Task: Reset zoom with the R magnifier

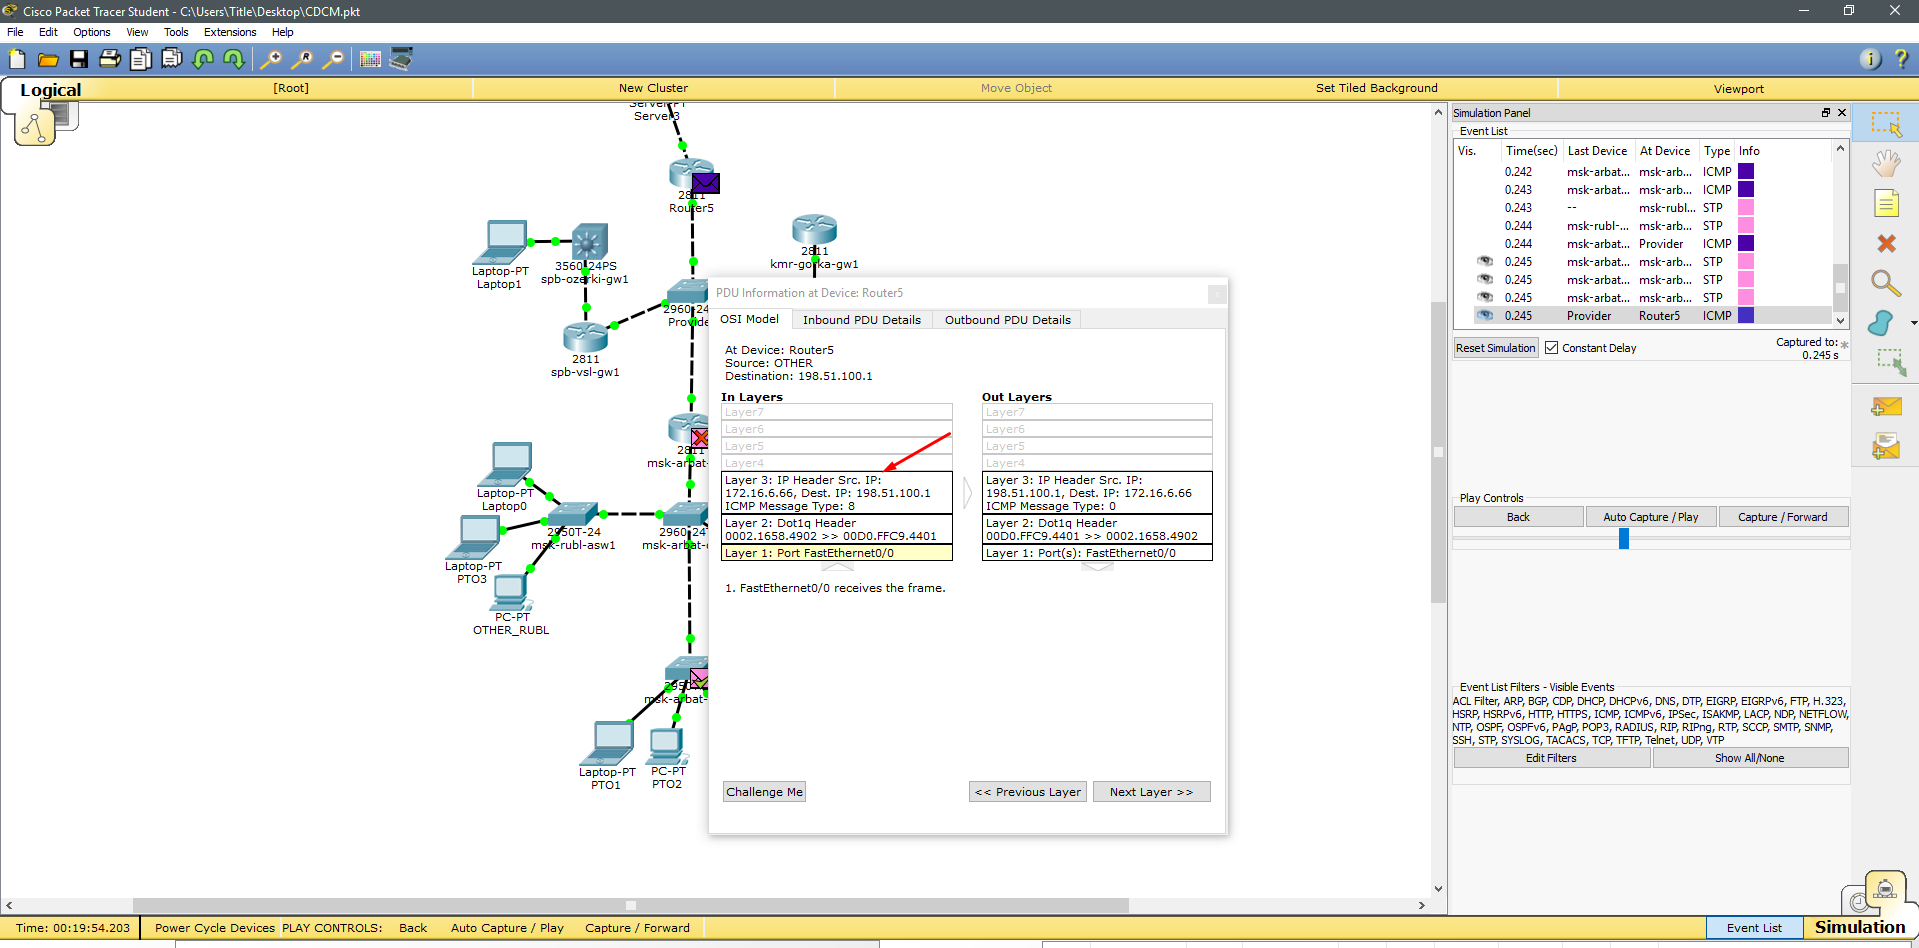Action: click(x=301, y=59)
